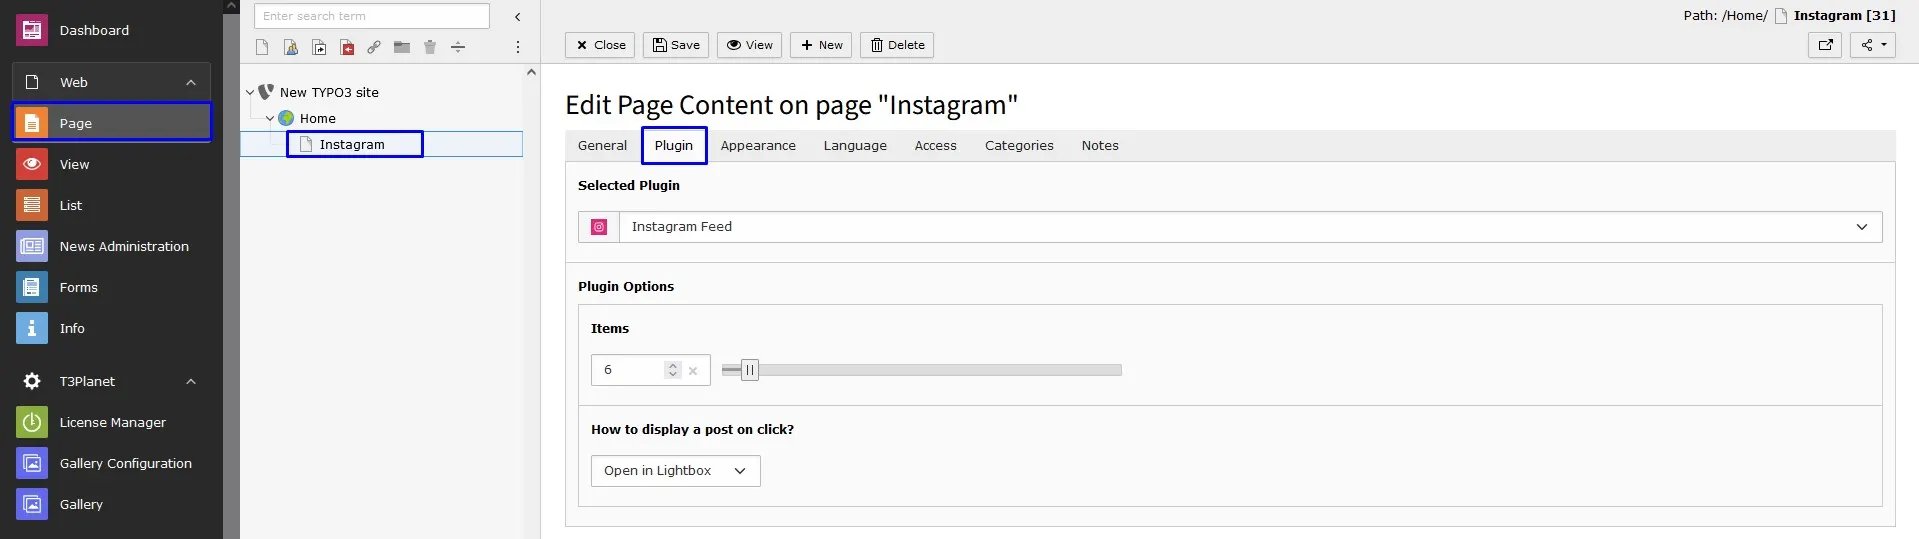
Task: Select the Instagram page in tree
Action: pos(352,144)
